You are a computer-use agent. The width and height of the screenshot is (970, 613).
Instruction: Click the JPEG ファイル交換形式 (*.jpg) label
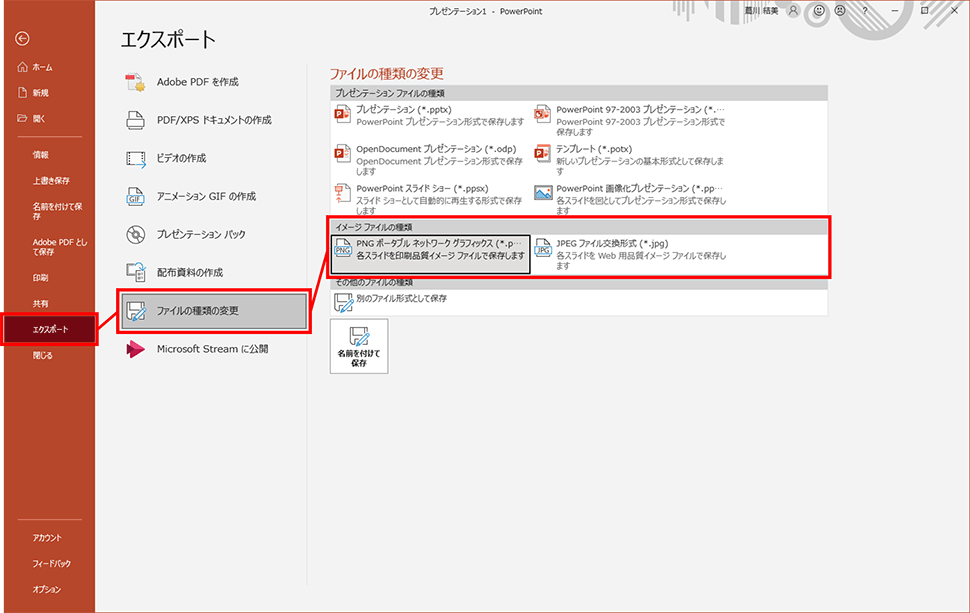coord(612,244)
